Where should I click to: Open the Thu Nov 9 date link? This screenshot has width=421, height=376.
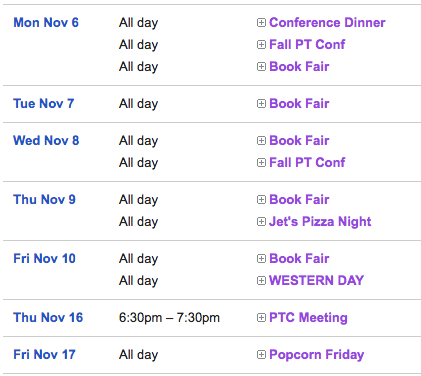pos(45,200)
